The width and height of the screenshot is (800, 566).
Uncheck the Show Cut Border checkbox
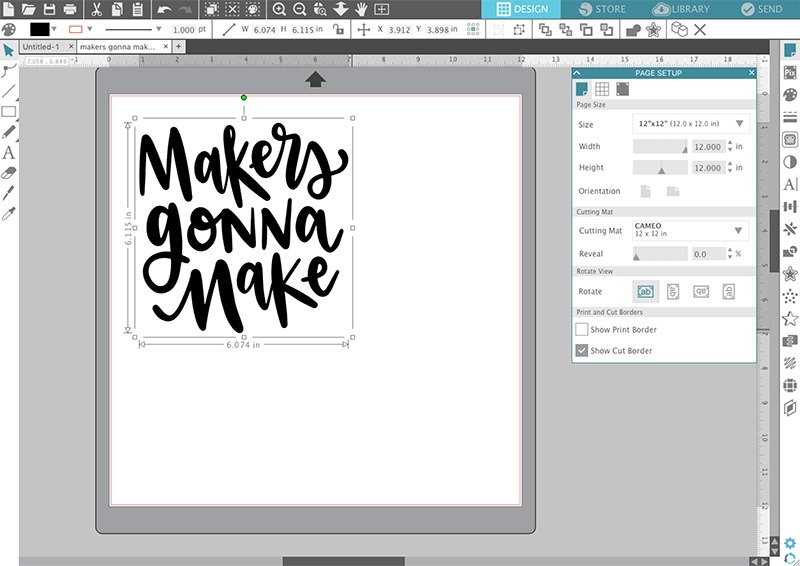point(582,351)
